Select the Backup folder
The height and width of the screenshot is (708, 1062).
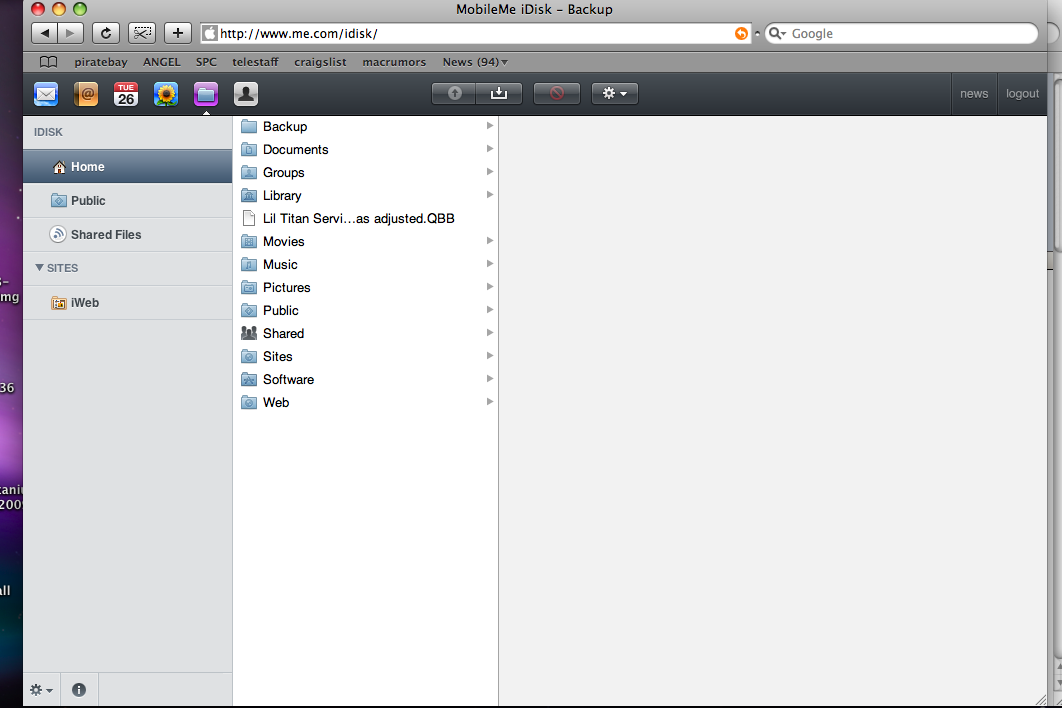(x=366, y=127)
